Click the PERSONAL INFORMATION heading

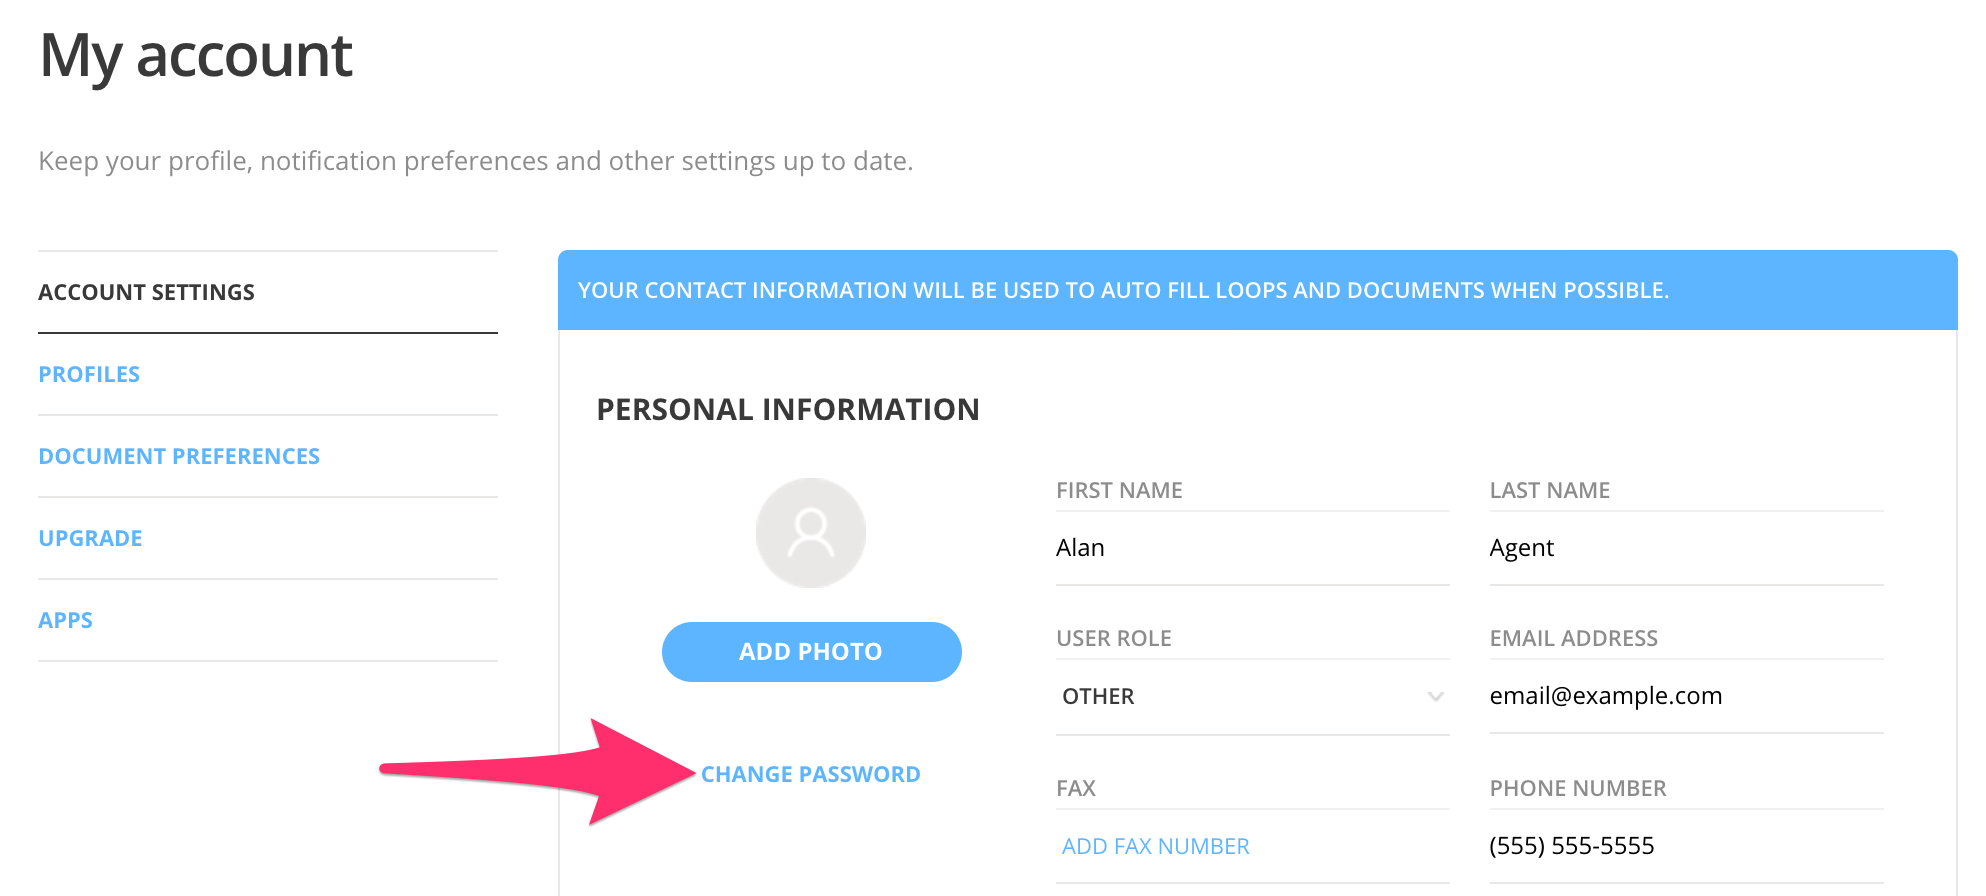coord(787,408)
